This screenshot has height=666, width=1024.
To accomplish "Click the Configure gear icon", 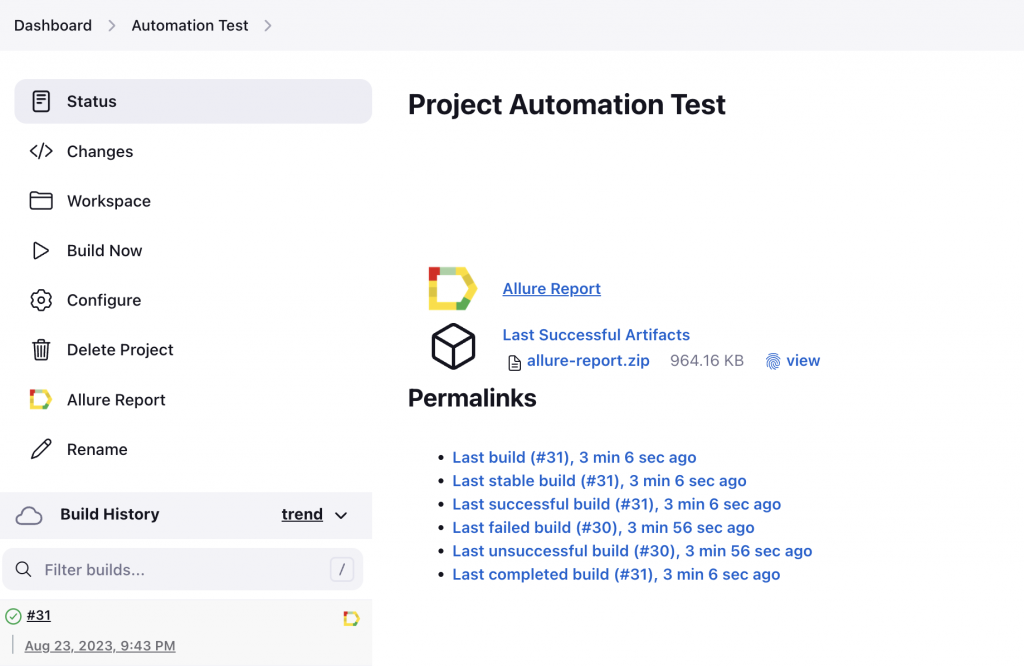I will click(41, 300).
